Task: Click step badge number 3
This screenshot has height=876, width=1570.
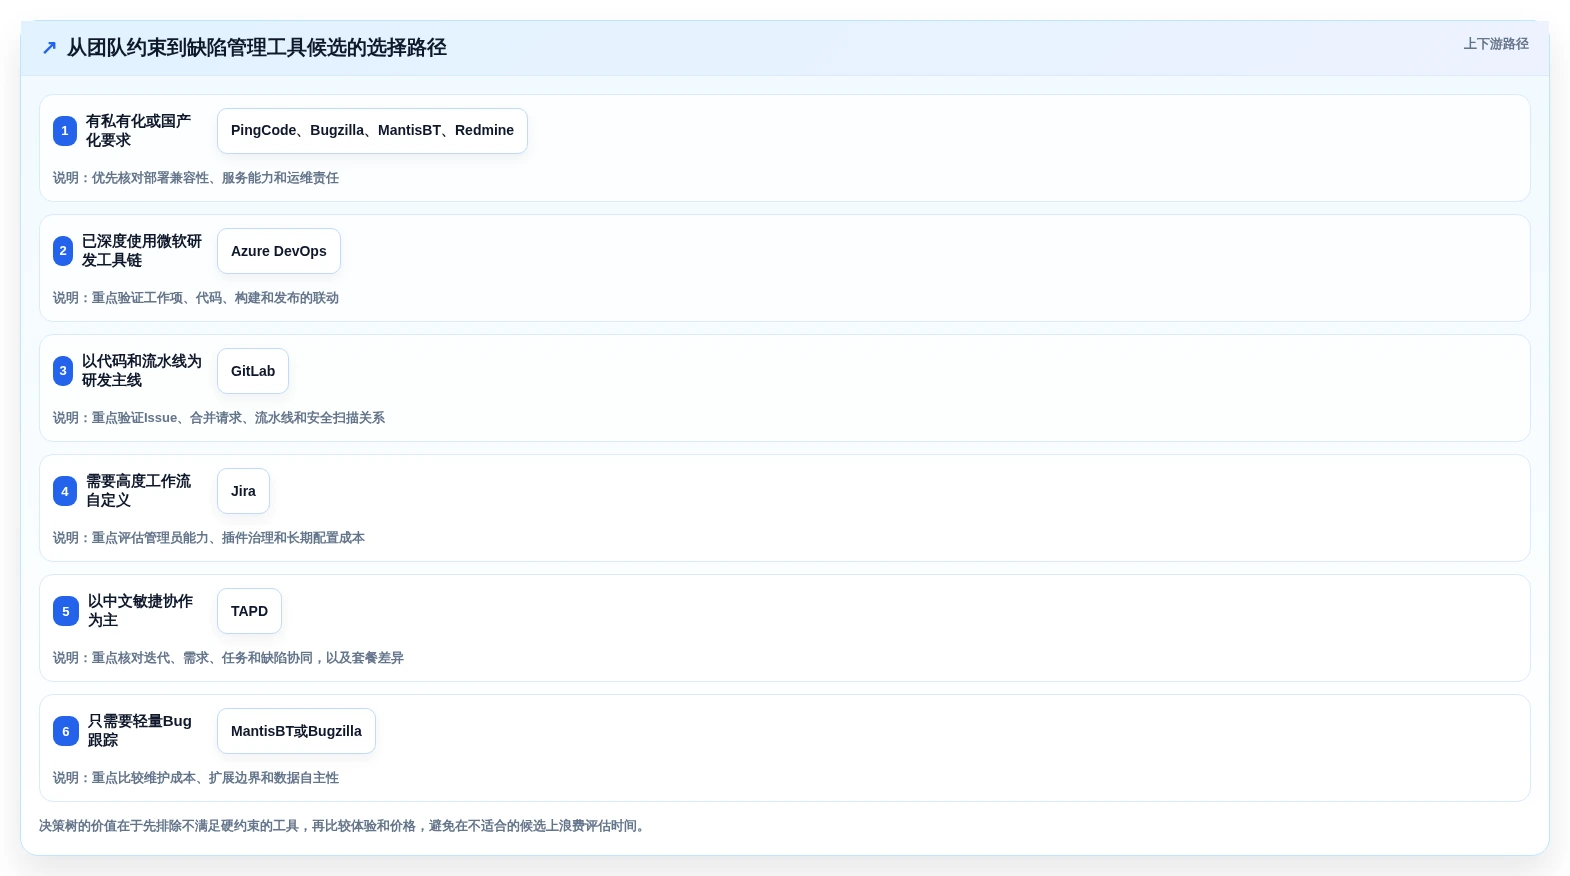Action: point(63,371)
